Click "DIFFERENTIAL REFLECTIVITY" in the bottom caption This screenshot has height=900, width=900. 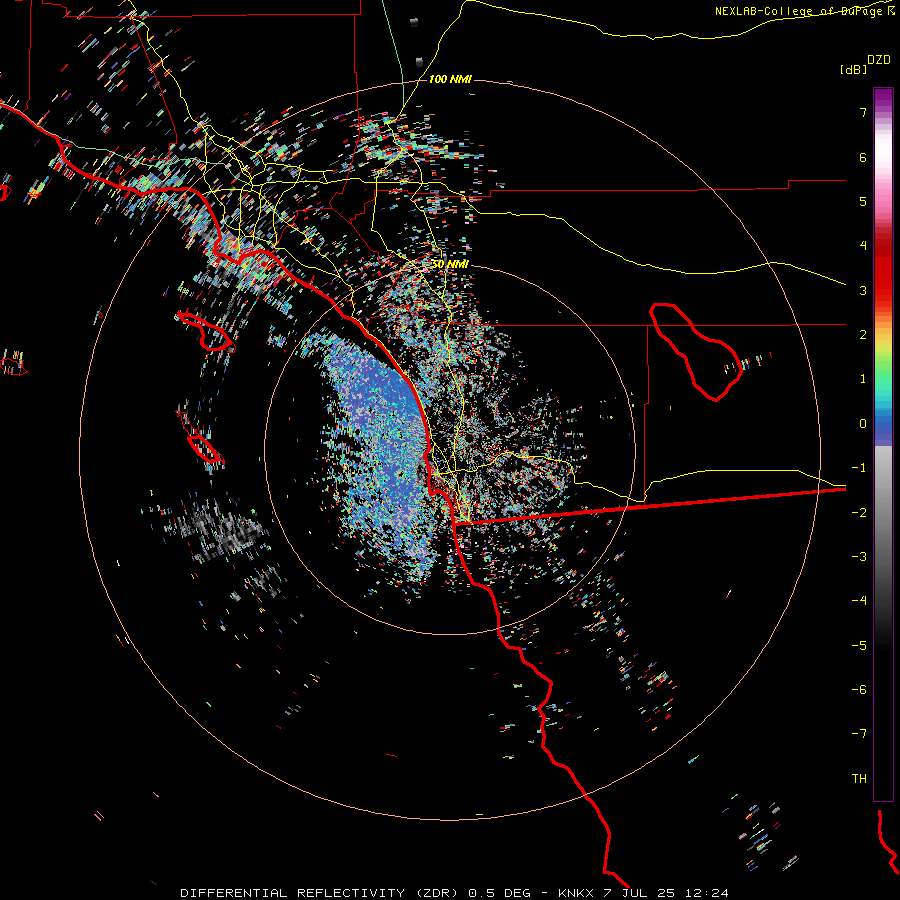[x=293, y=893]
